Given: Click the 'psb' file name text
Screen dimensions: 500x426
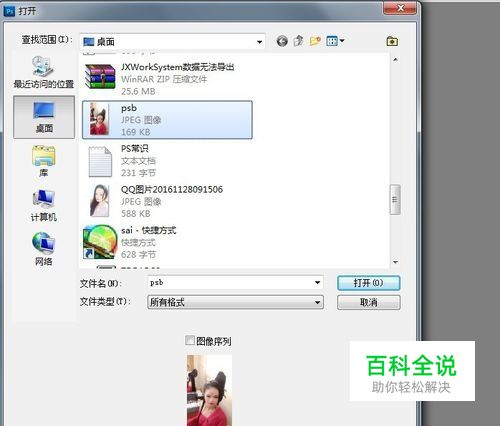Looking at the screenshot, I should point(129,108).
